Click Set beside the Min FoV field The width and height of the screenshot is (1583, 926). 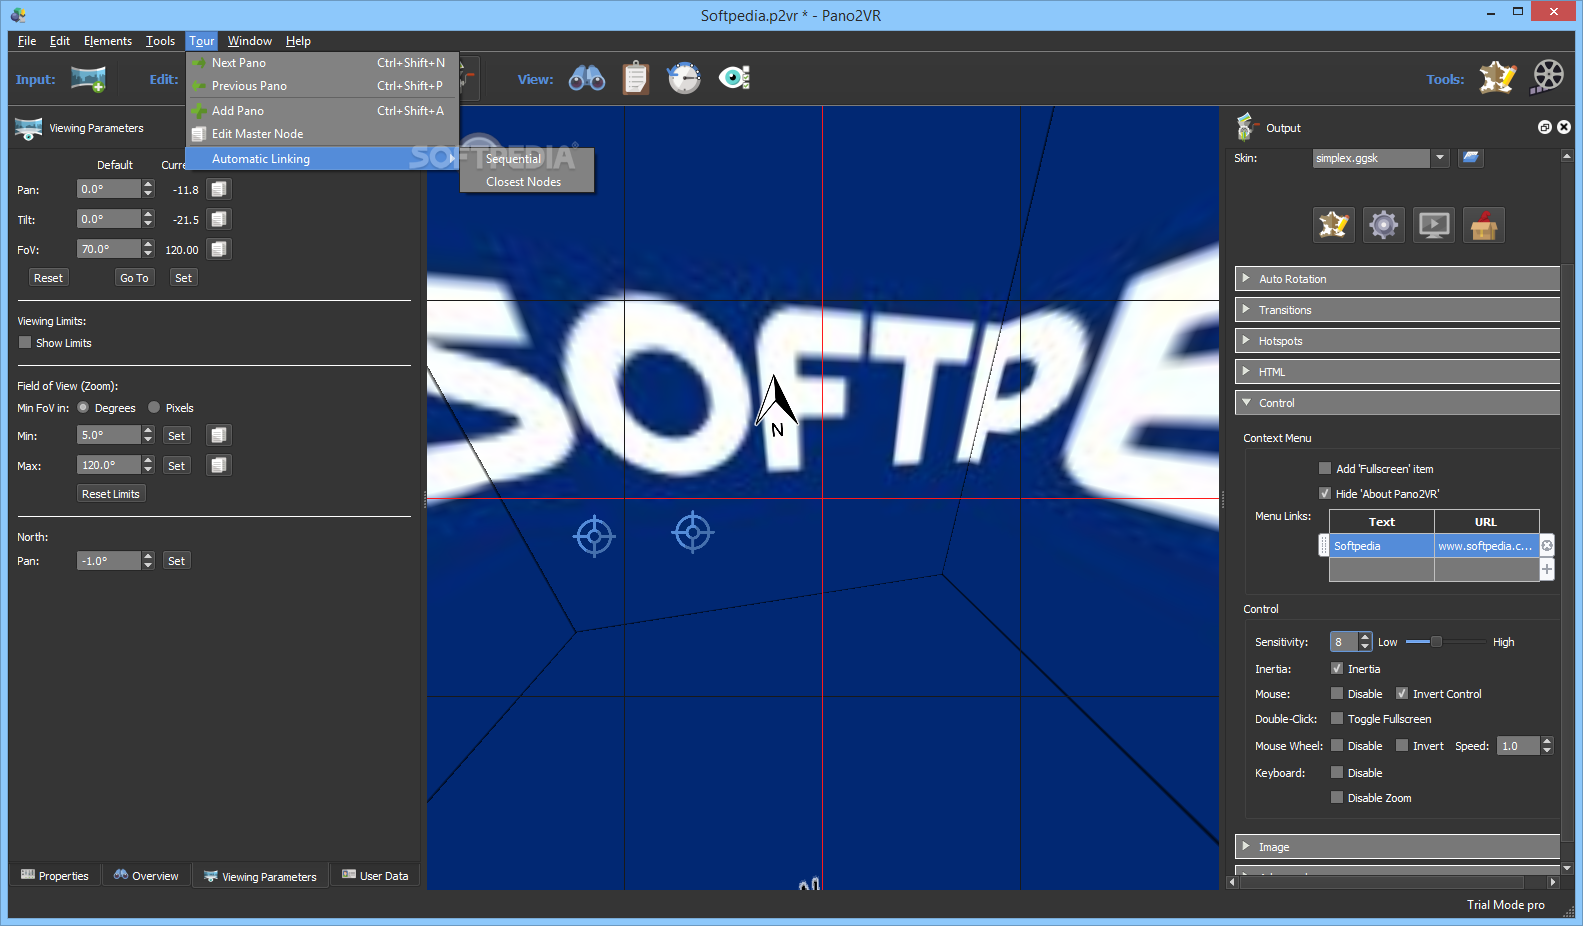click(176, 436)
